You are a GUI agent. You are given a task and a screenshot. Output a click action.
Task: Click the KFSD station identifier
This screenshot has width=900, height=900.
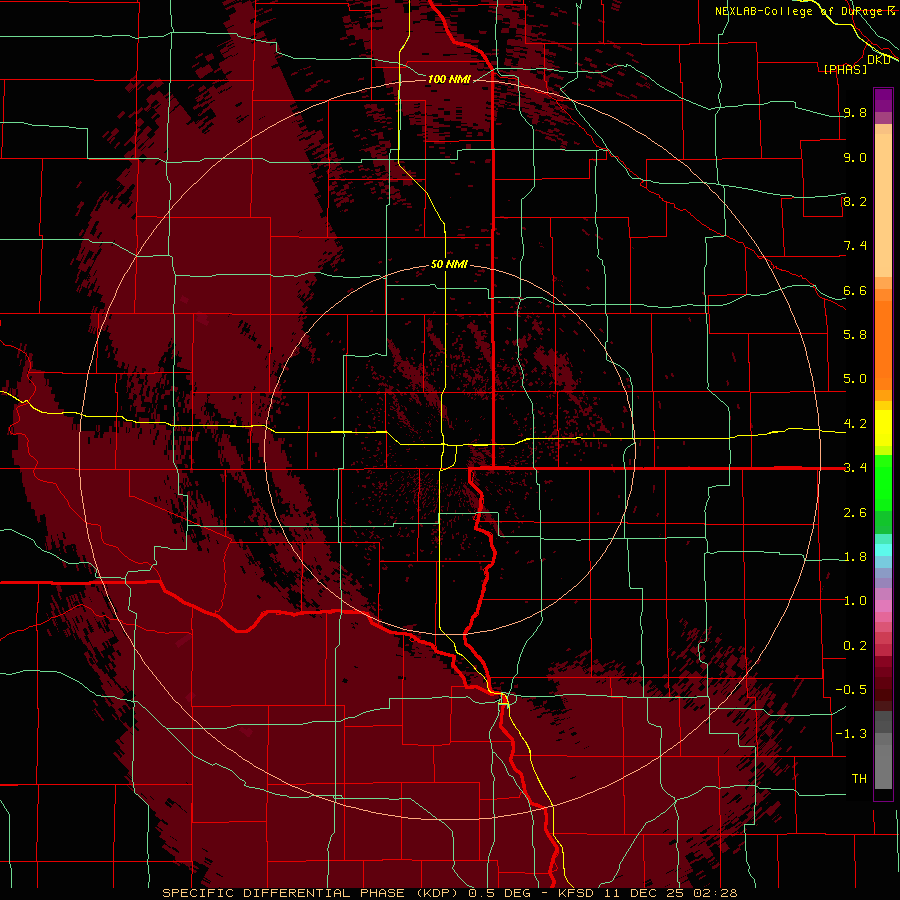coord(576,893)
